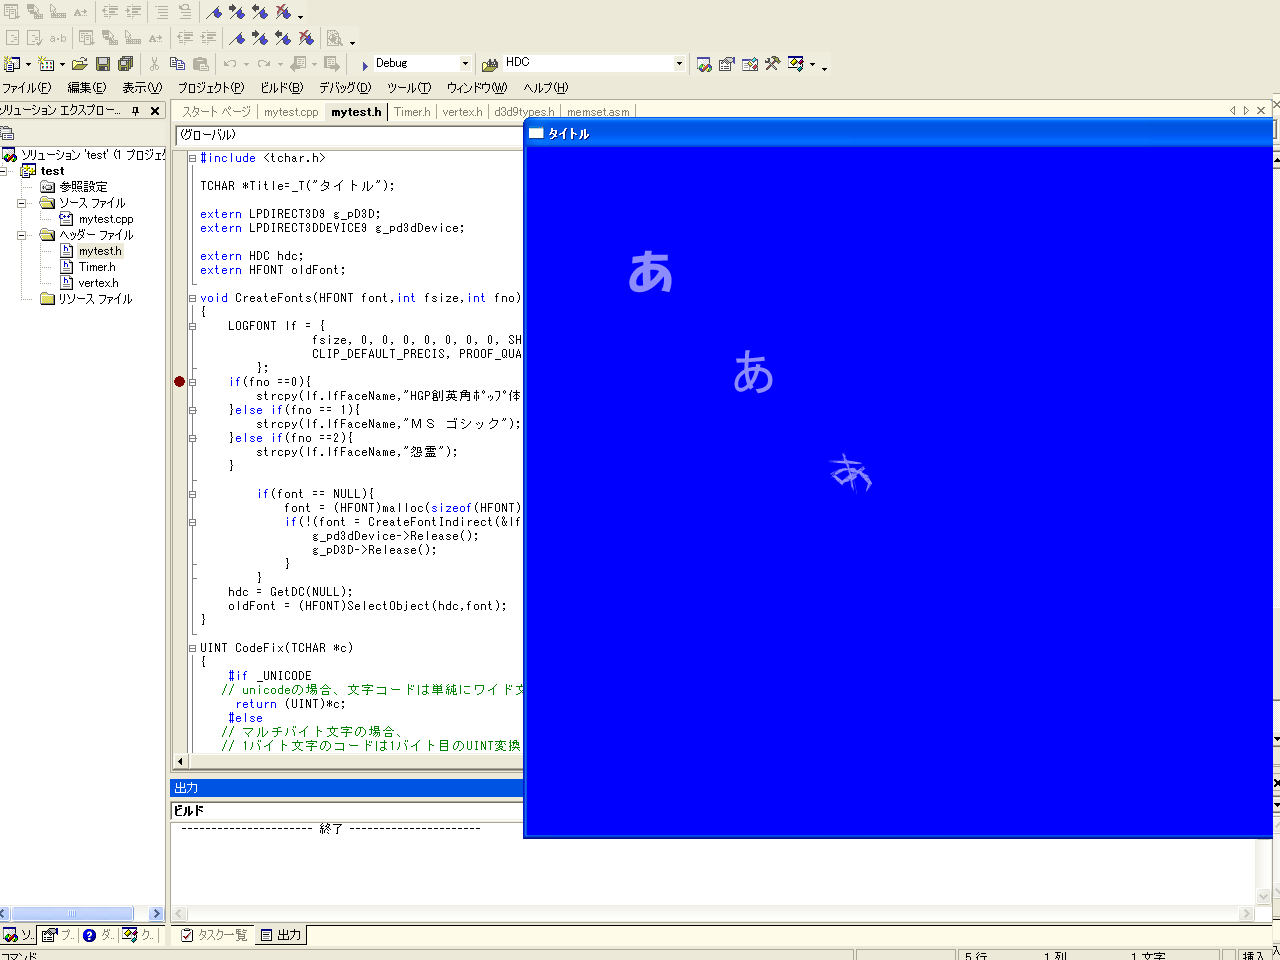Click the Paste clipboard icon

coord(201,64)
